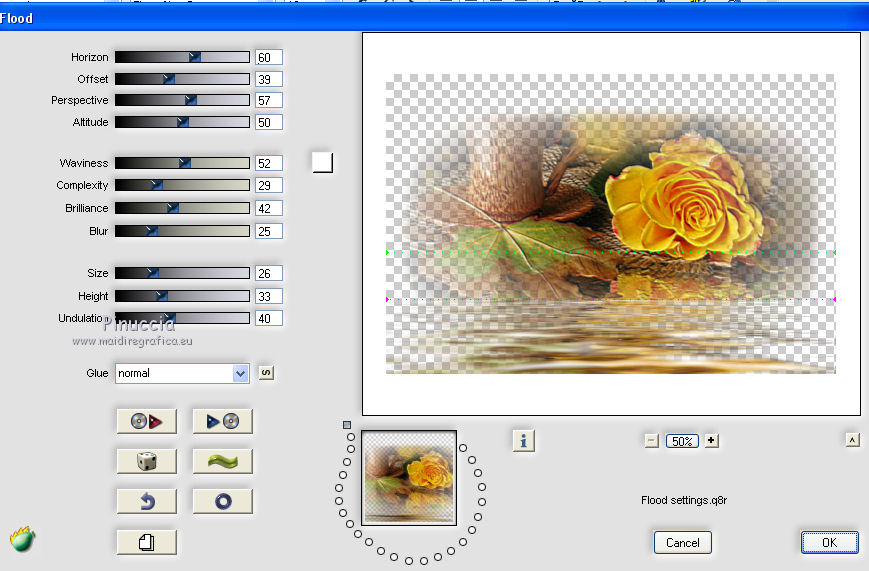Click the Height value field showing 33
Screen dimensions: 869x571
[269, 296]
